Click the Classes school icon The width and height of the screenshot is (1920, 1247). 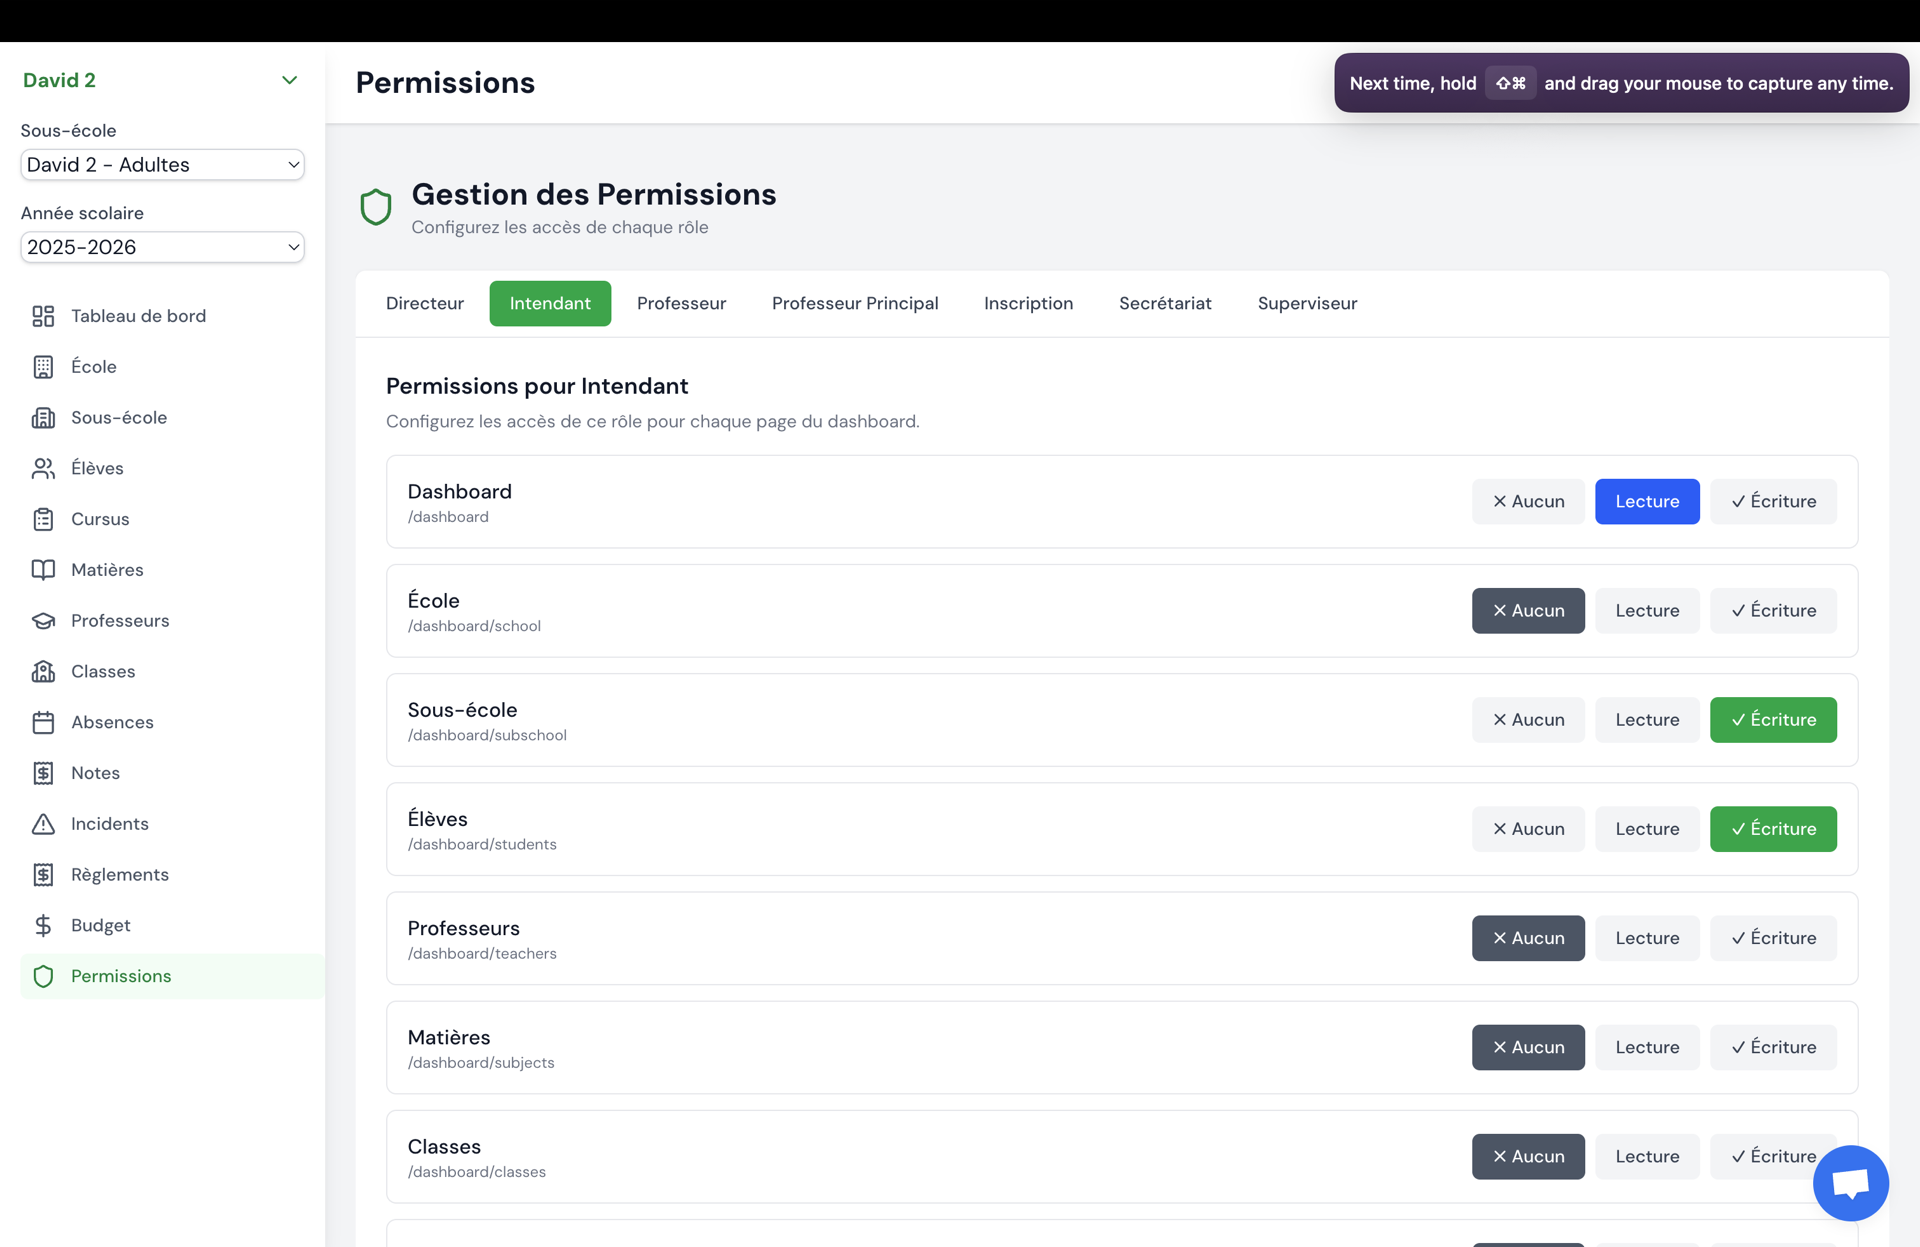[x=43, y=672]
